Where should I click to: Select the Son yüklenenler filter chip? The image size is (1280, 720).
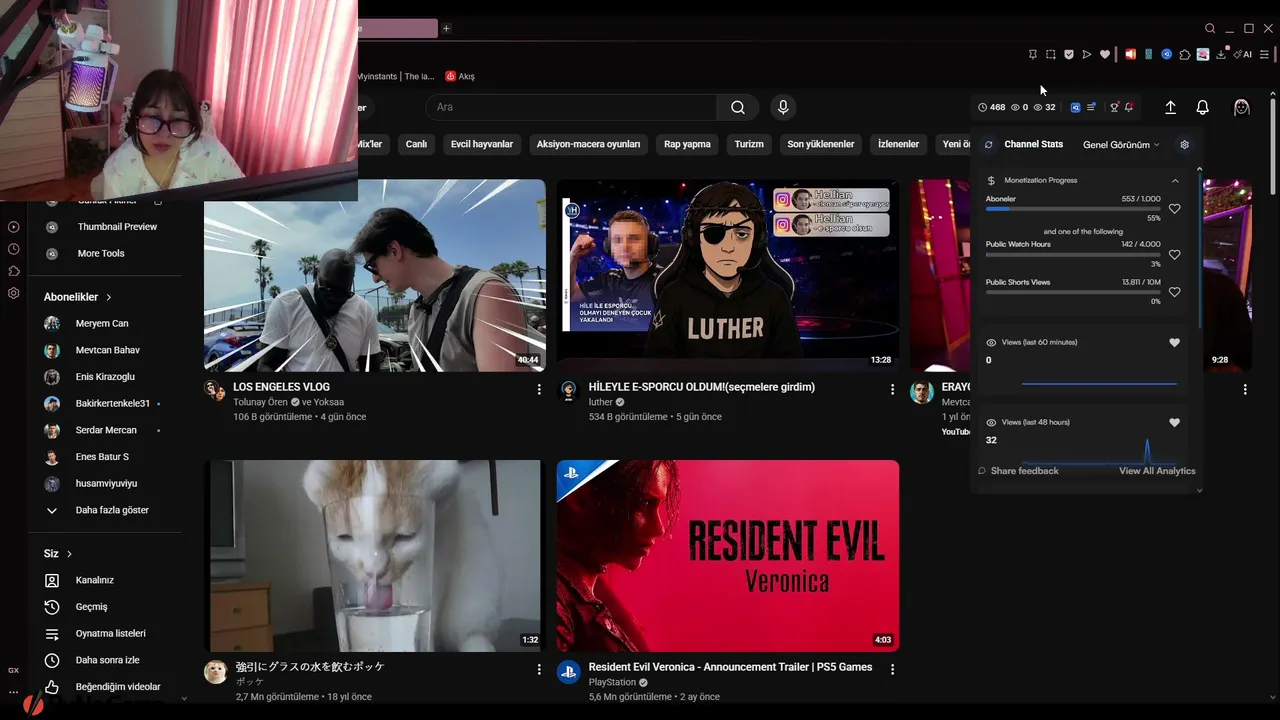(821, 144)
